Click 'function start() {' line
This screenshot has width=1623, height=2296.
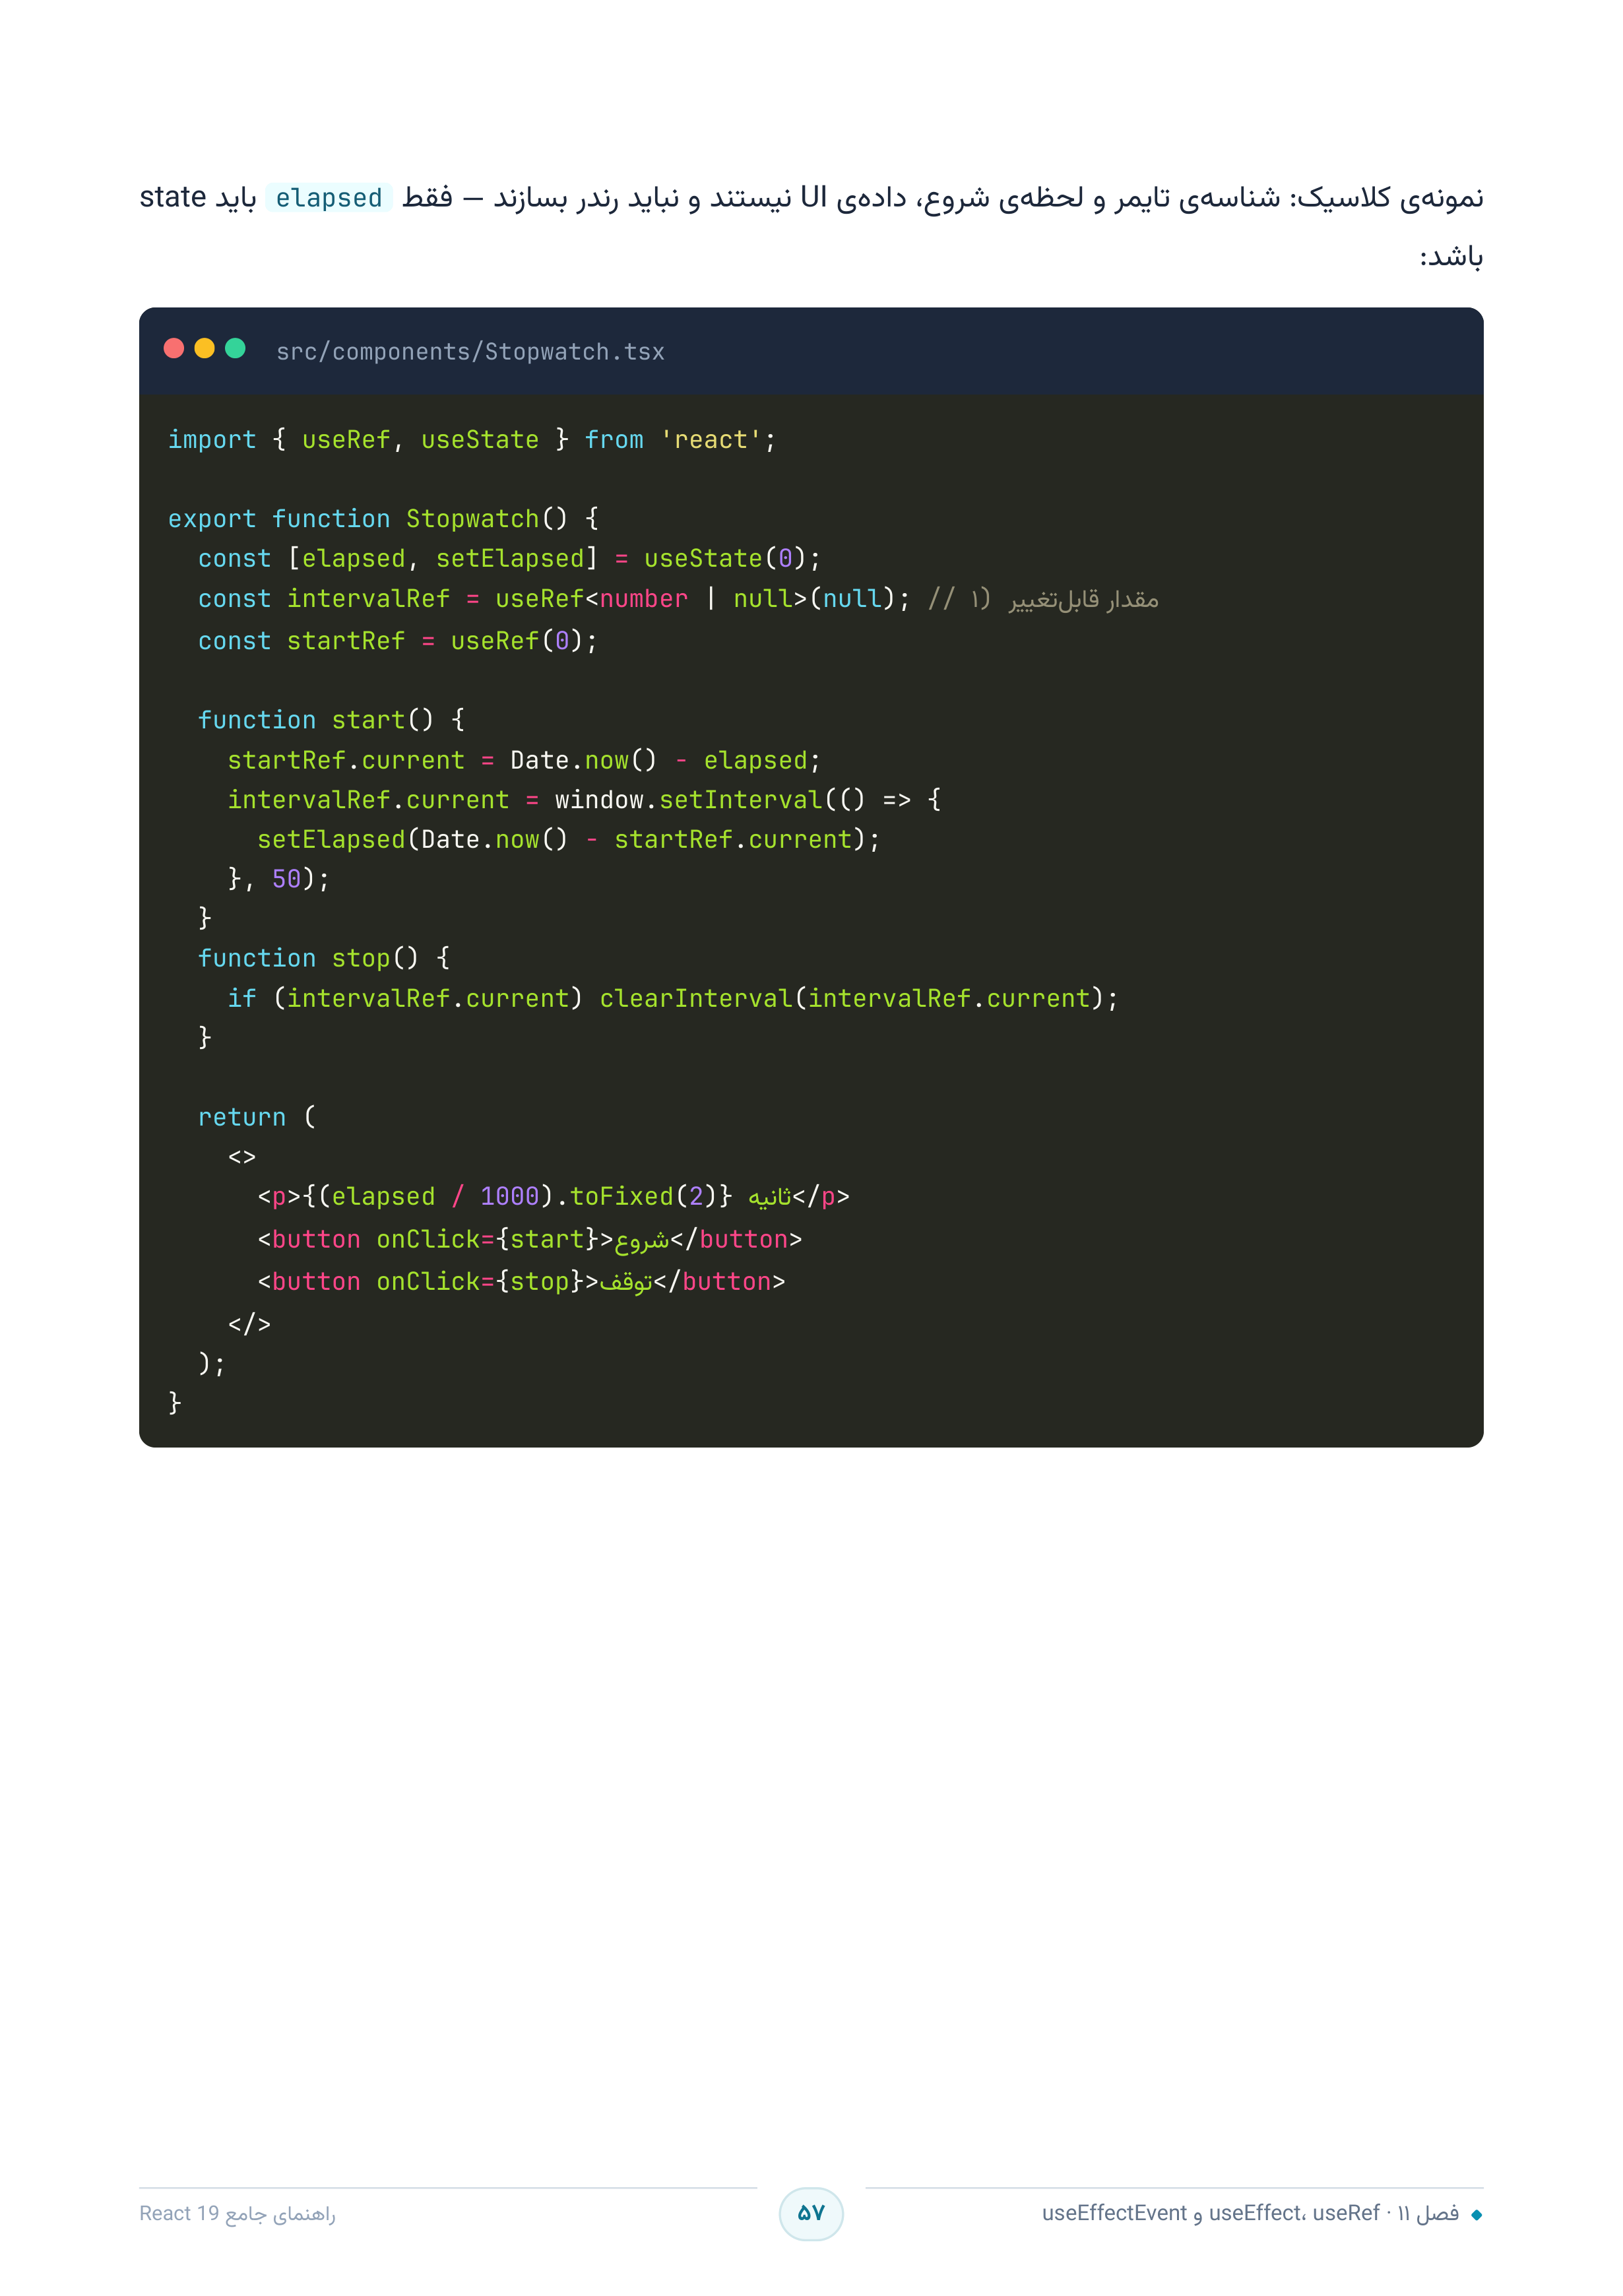[x=331, y=720]
